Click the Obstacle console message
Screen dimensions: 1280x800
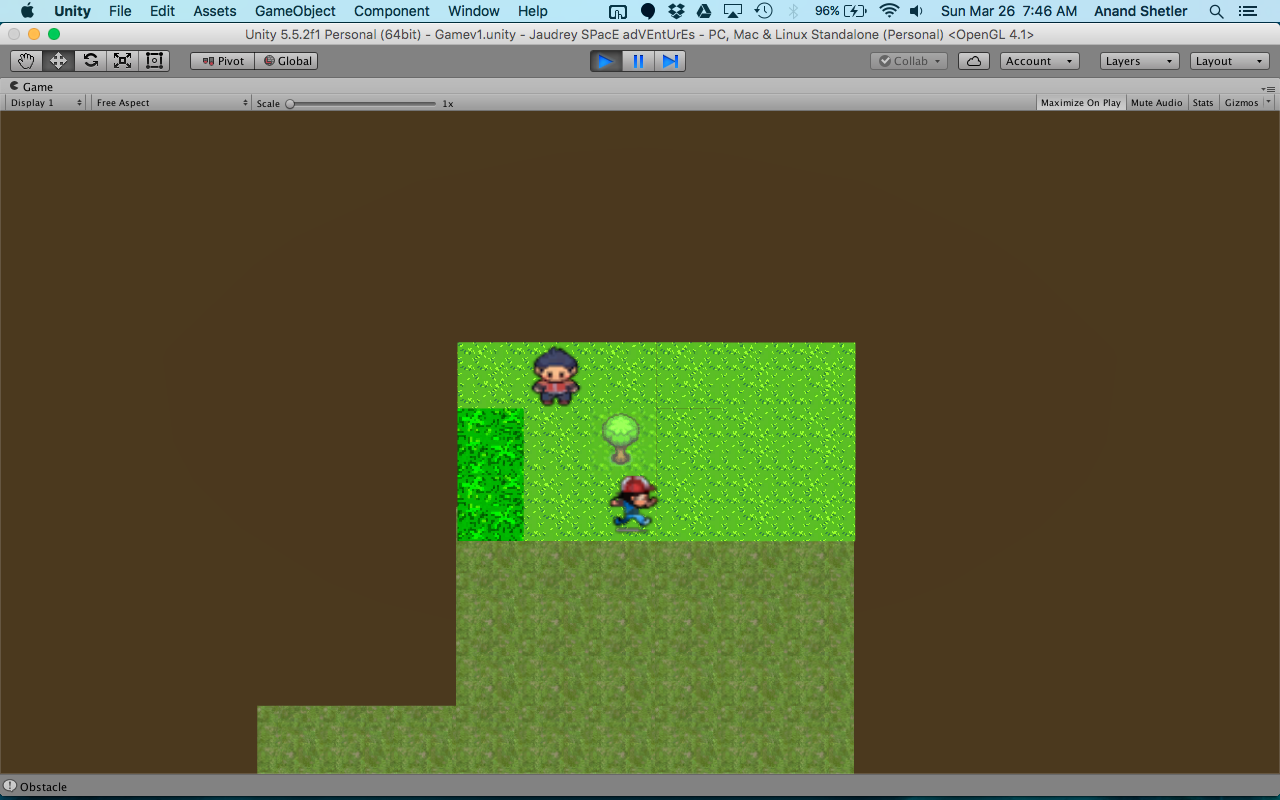pos(43,787)
